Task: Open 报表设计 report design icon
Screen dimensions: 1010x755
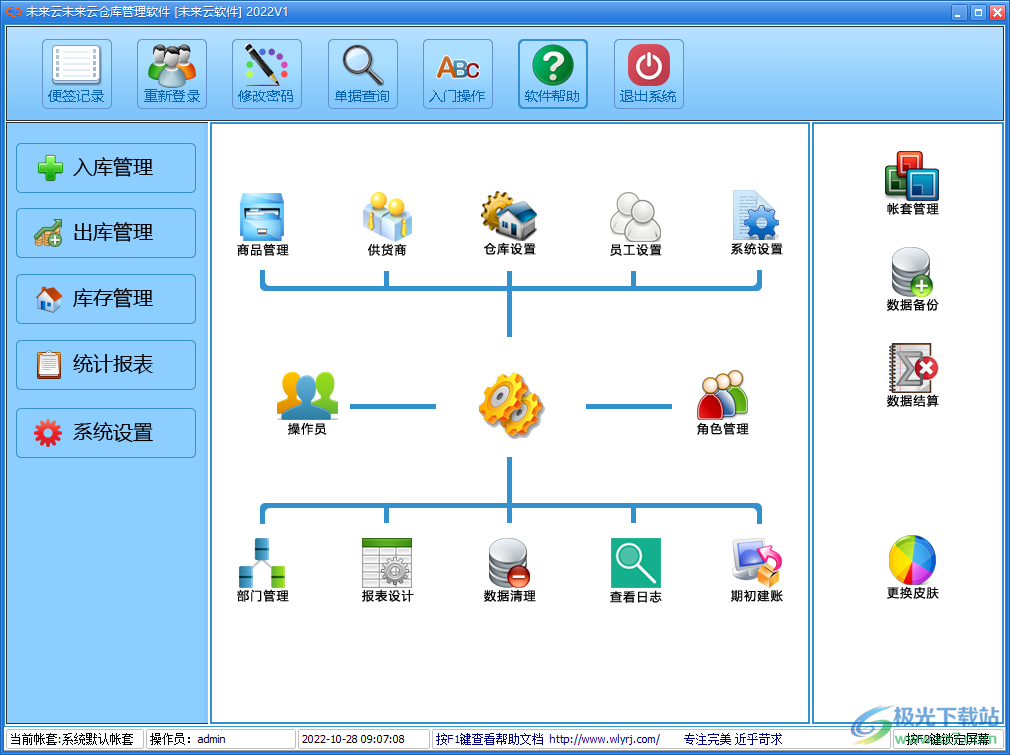Action: (387, 571)
